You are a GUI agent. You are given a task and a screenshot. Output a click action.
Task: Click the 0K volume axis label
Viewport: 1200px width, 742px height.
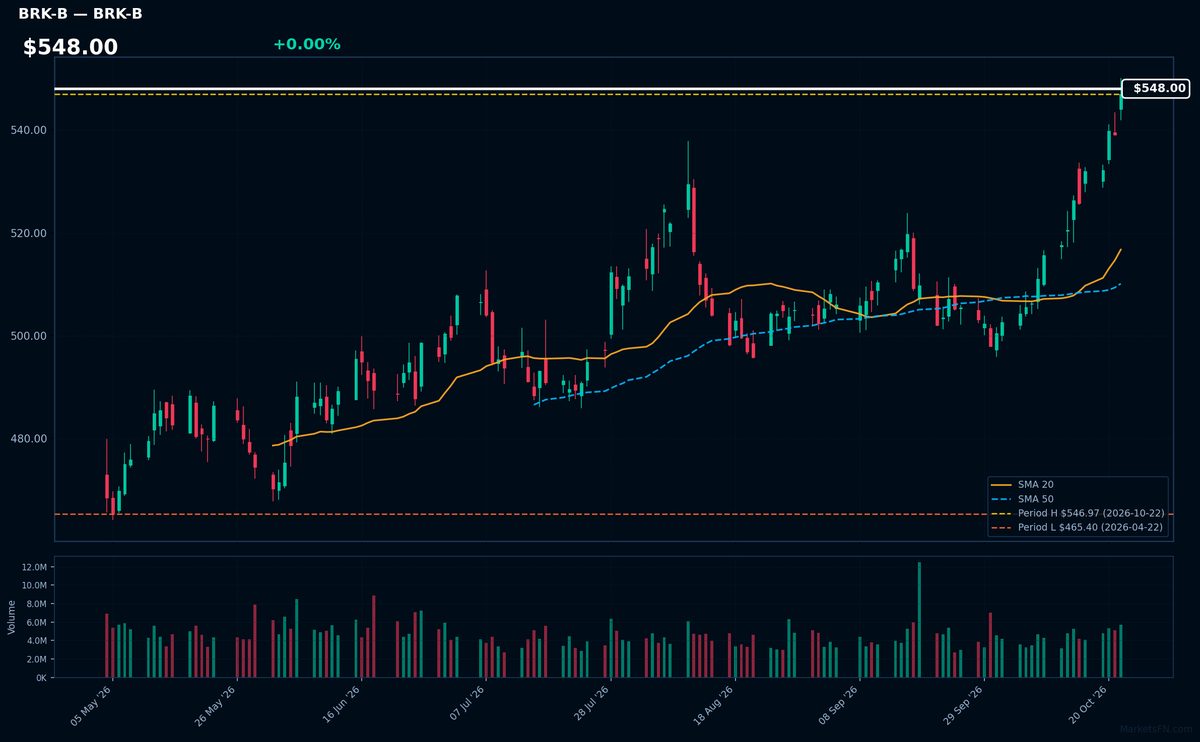pos(41,677)
